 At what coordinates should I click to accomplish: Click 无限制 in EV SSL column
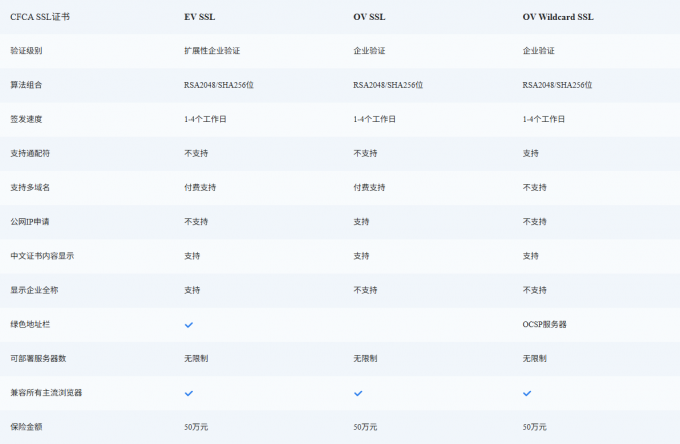point(196,359)
